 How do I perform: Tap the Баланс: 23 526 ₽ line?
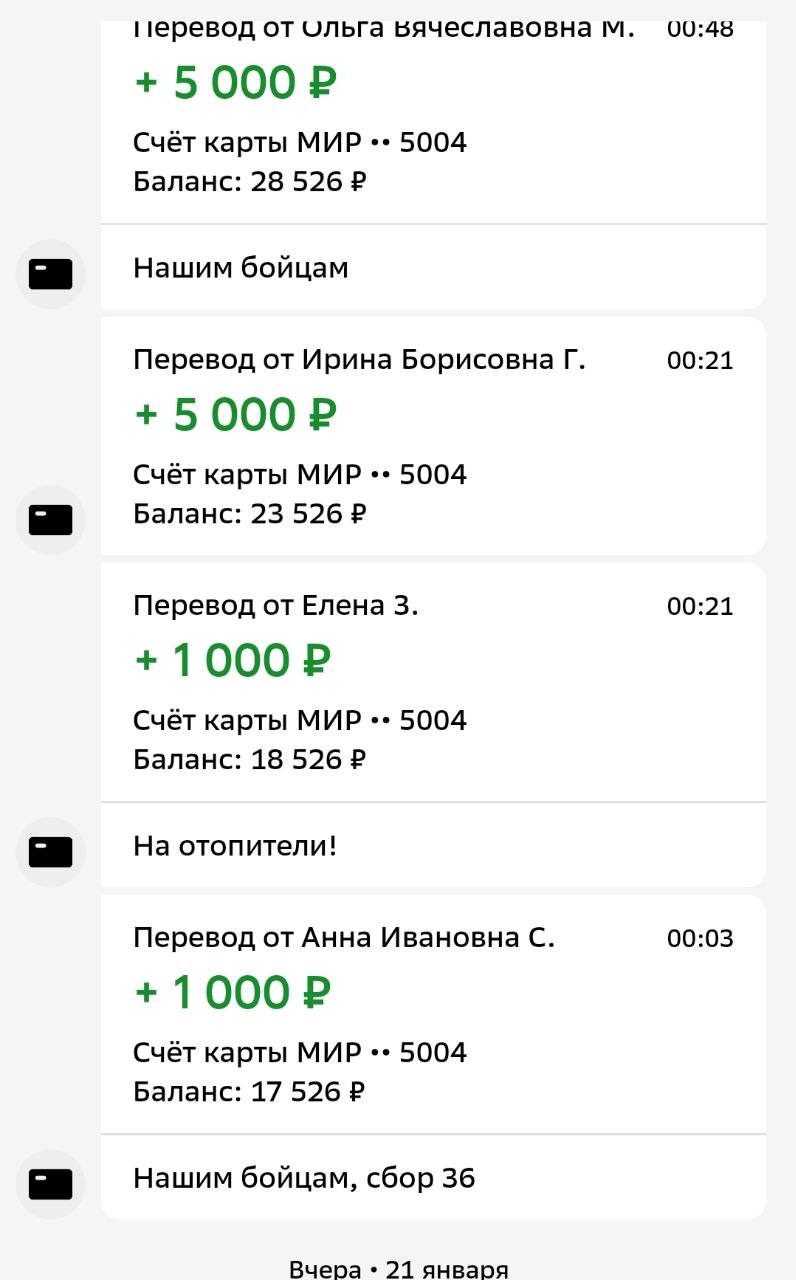pos(250,514)
